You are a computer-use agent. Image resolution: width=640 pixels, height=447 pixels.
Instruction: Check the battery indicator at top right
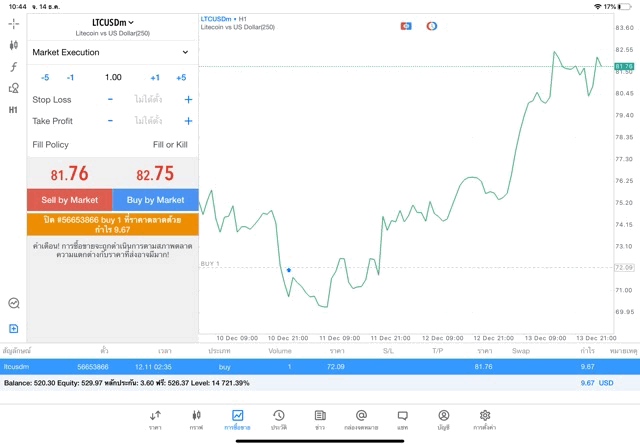point(624,7)
